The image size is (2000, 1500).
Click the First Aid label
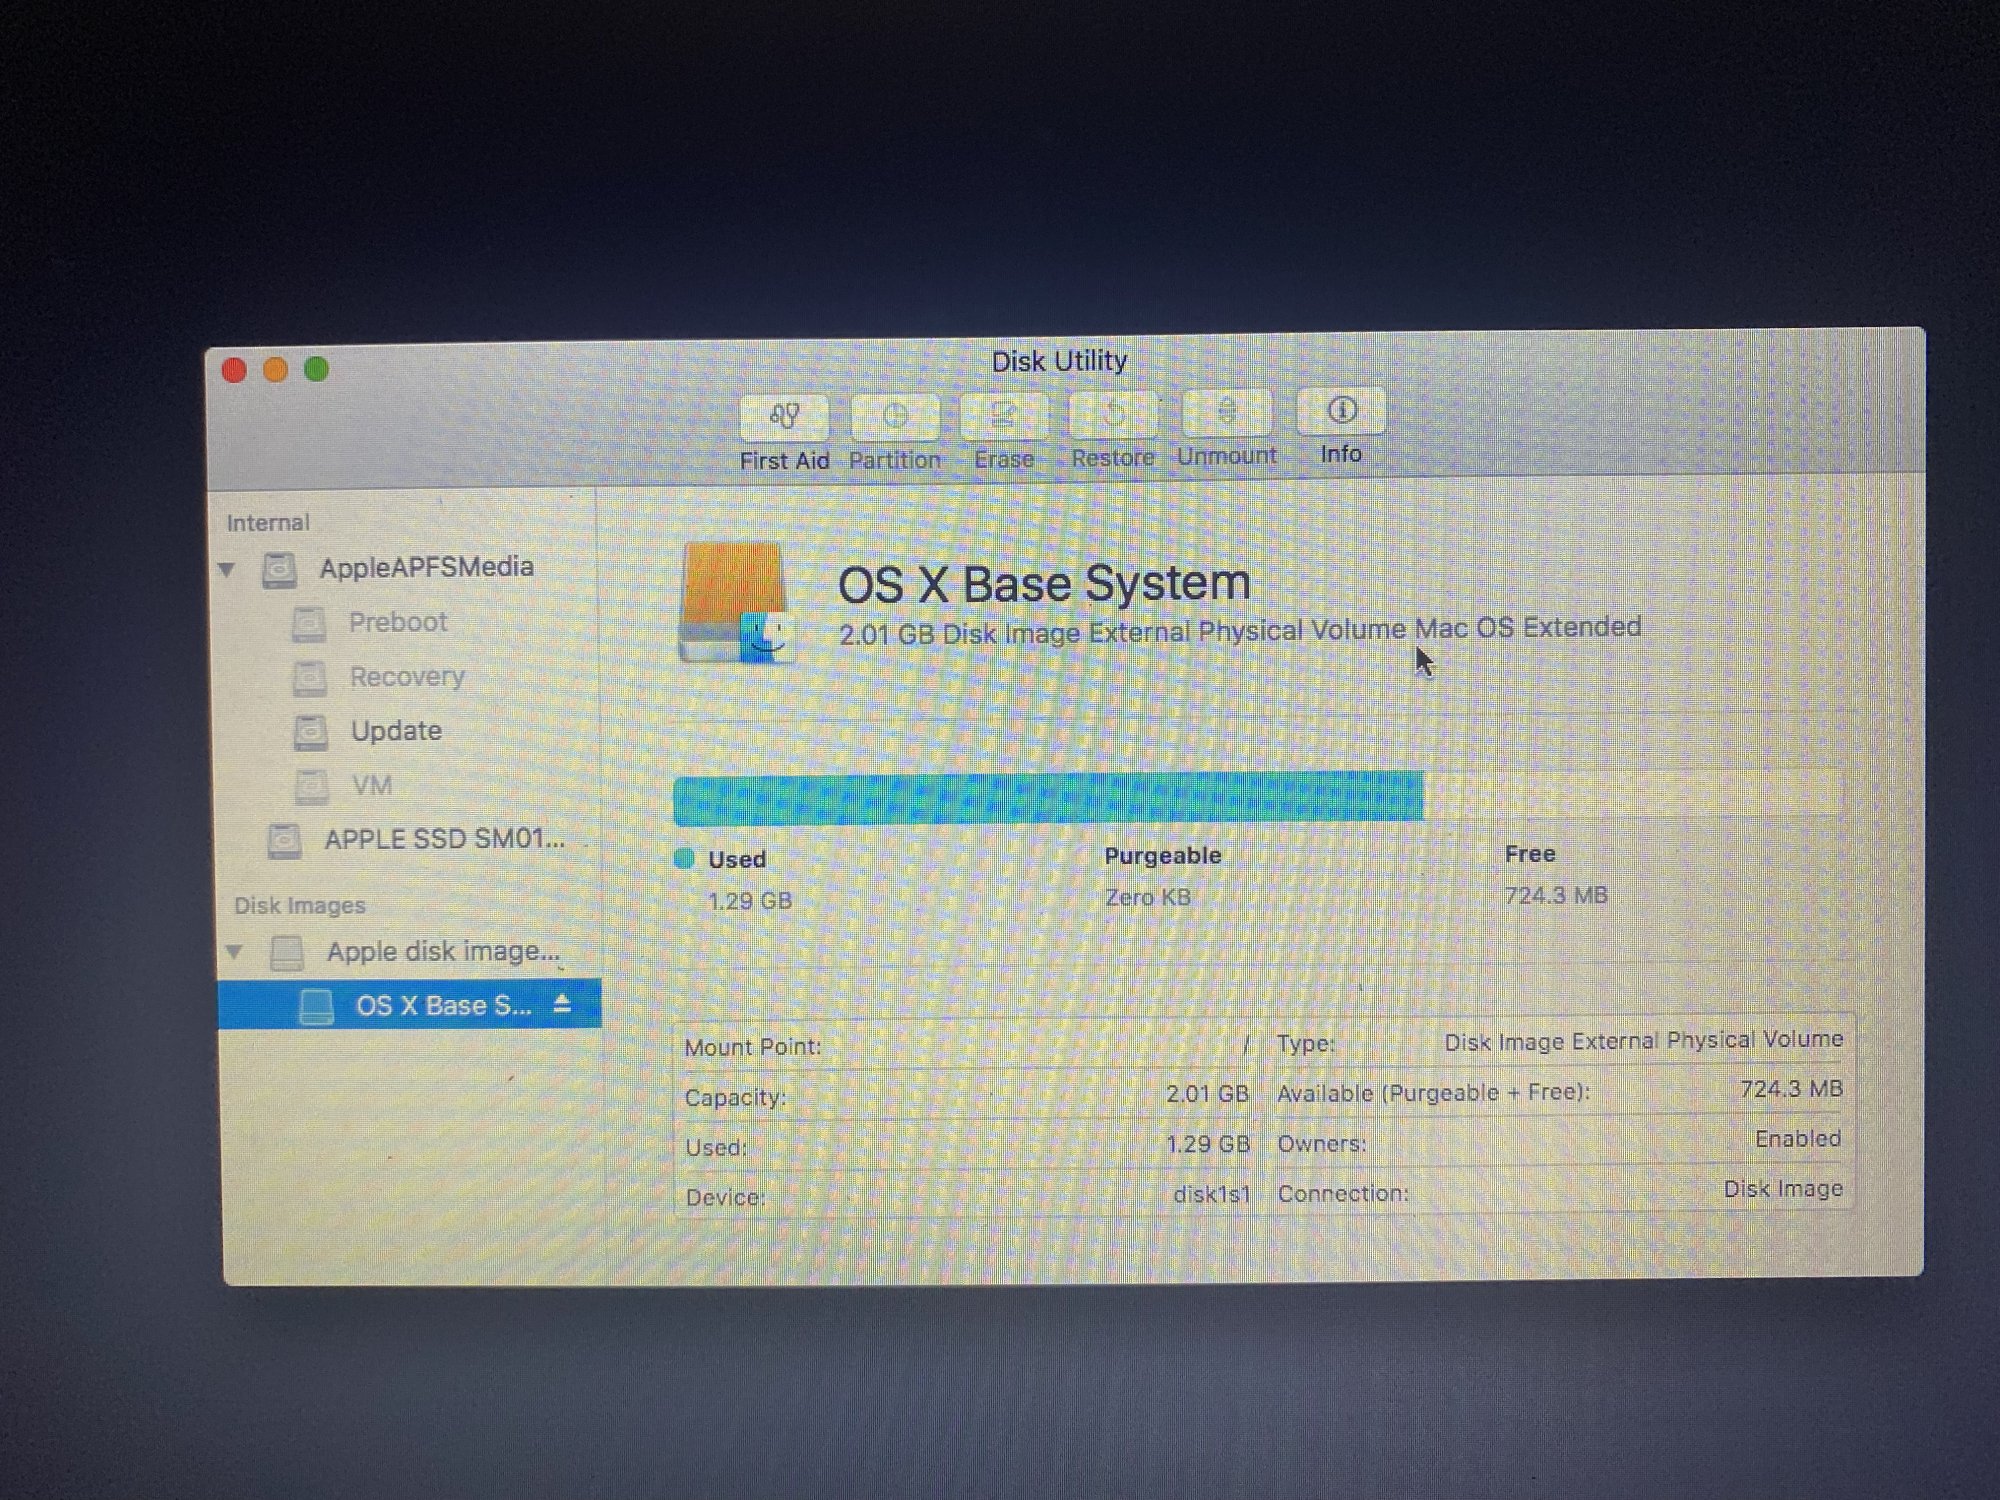(785, 461)
